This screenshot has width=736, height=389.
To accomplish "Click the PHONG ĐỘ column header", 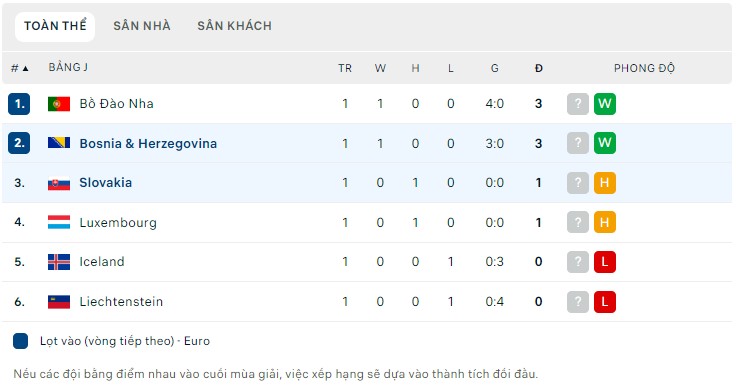I will (x=644, y=69).
